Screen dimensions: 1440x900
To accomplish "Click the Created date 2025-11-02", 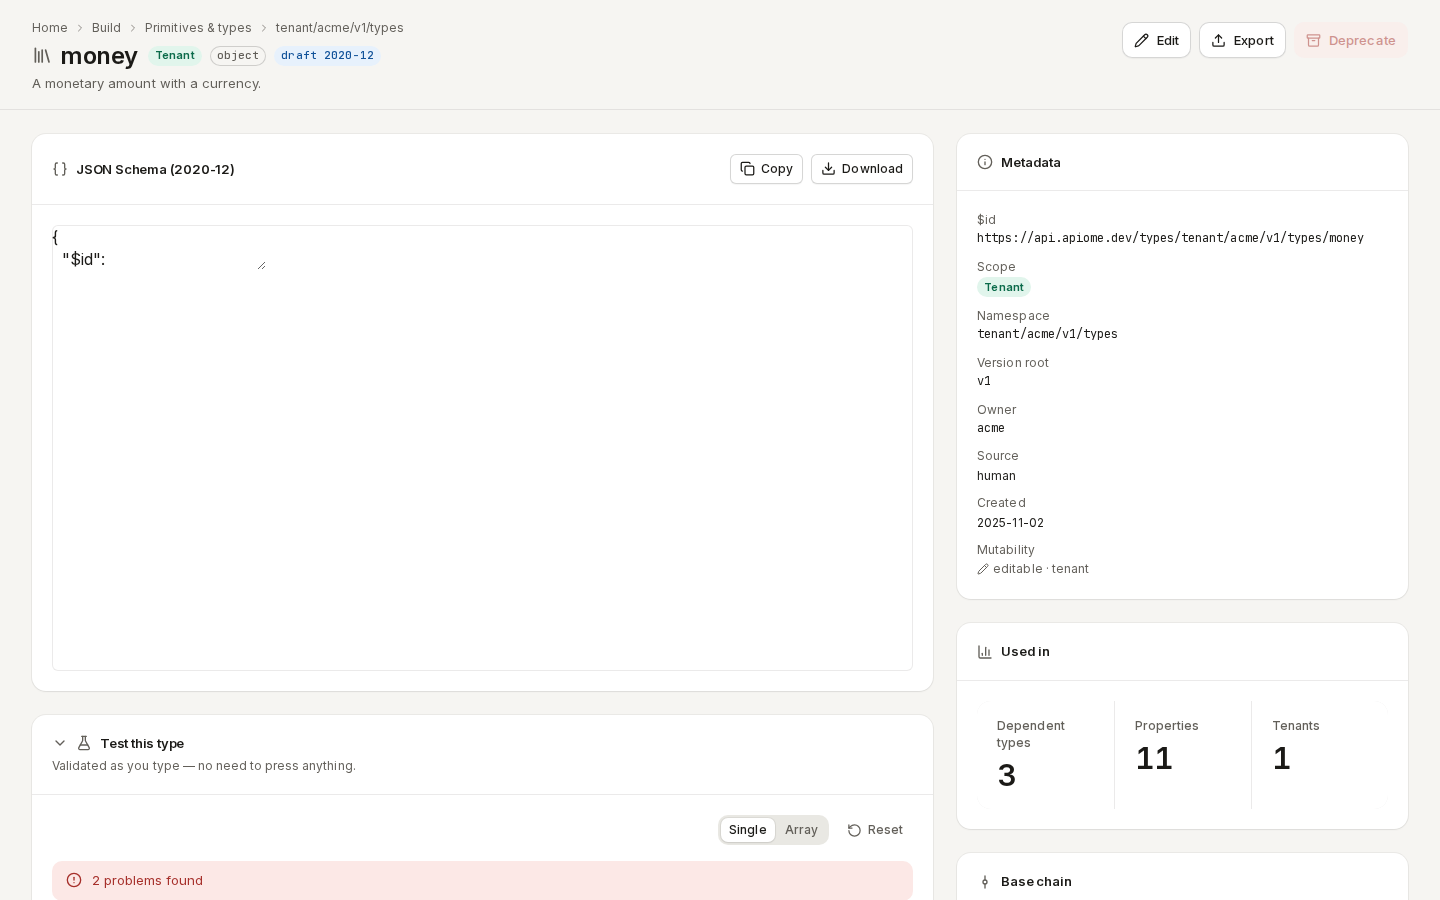I will point(1010,523).
